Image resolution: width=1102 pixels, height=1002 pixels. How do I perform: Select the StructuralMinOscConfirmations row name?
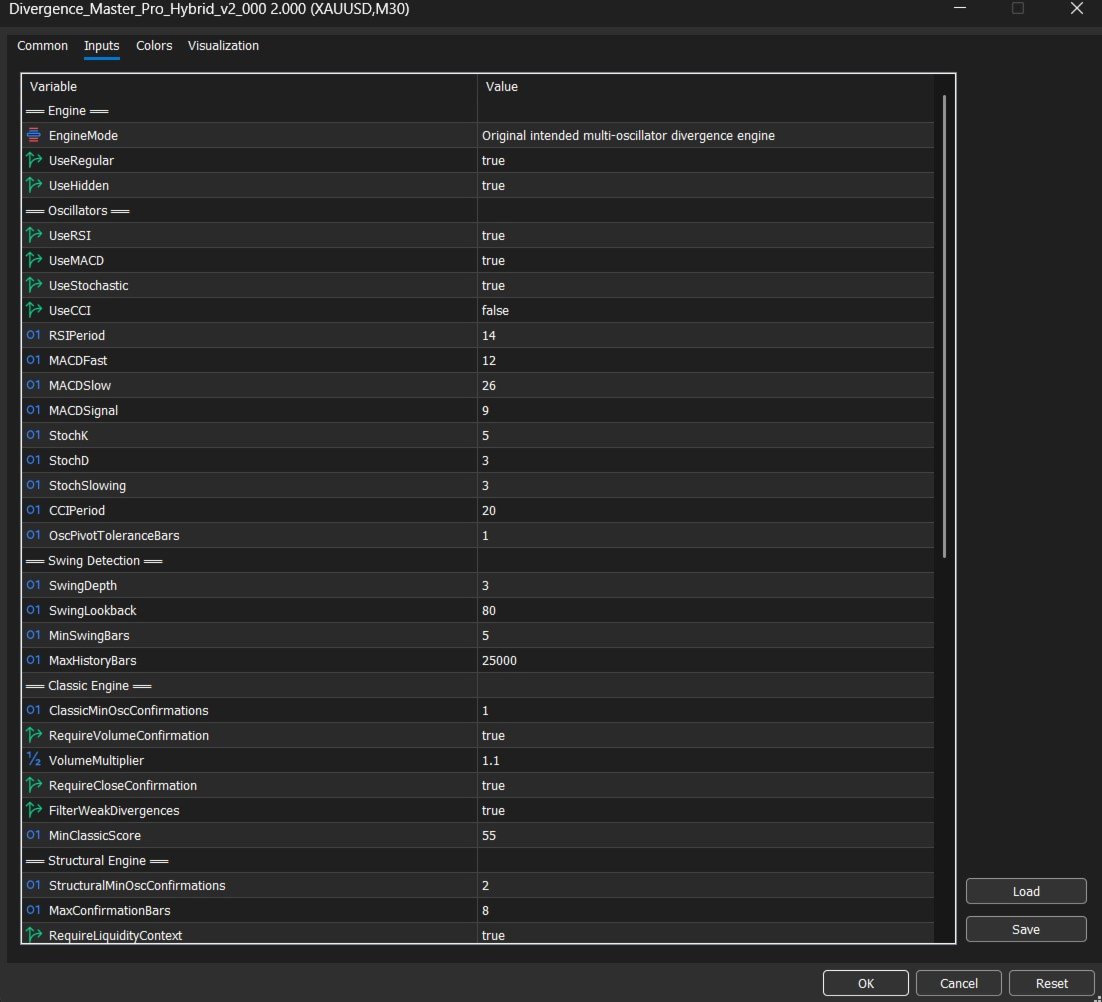(x=137, y=885)
